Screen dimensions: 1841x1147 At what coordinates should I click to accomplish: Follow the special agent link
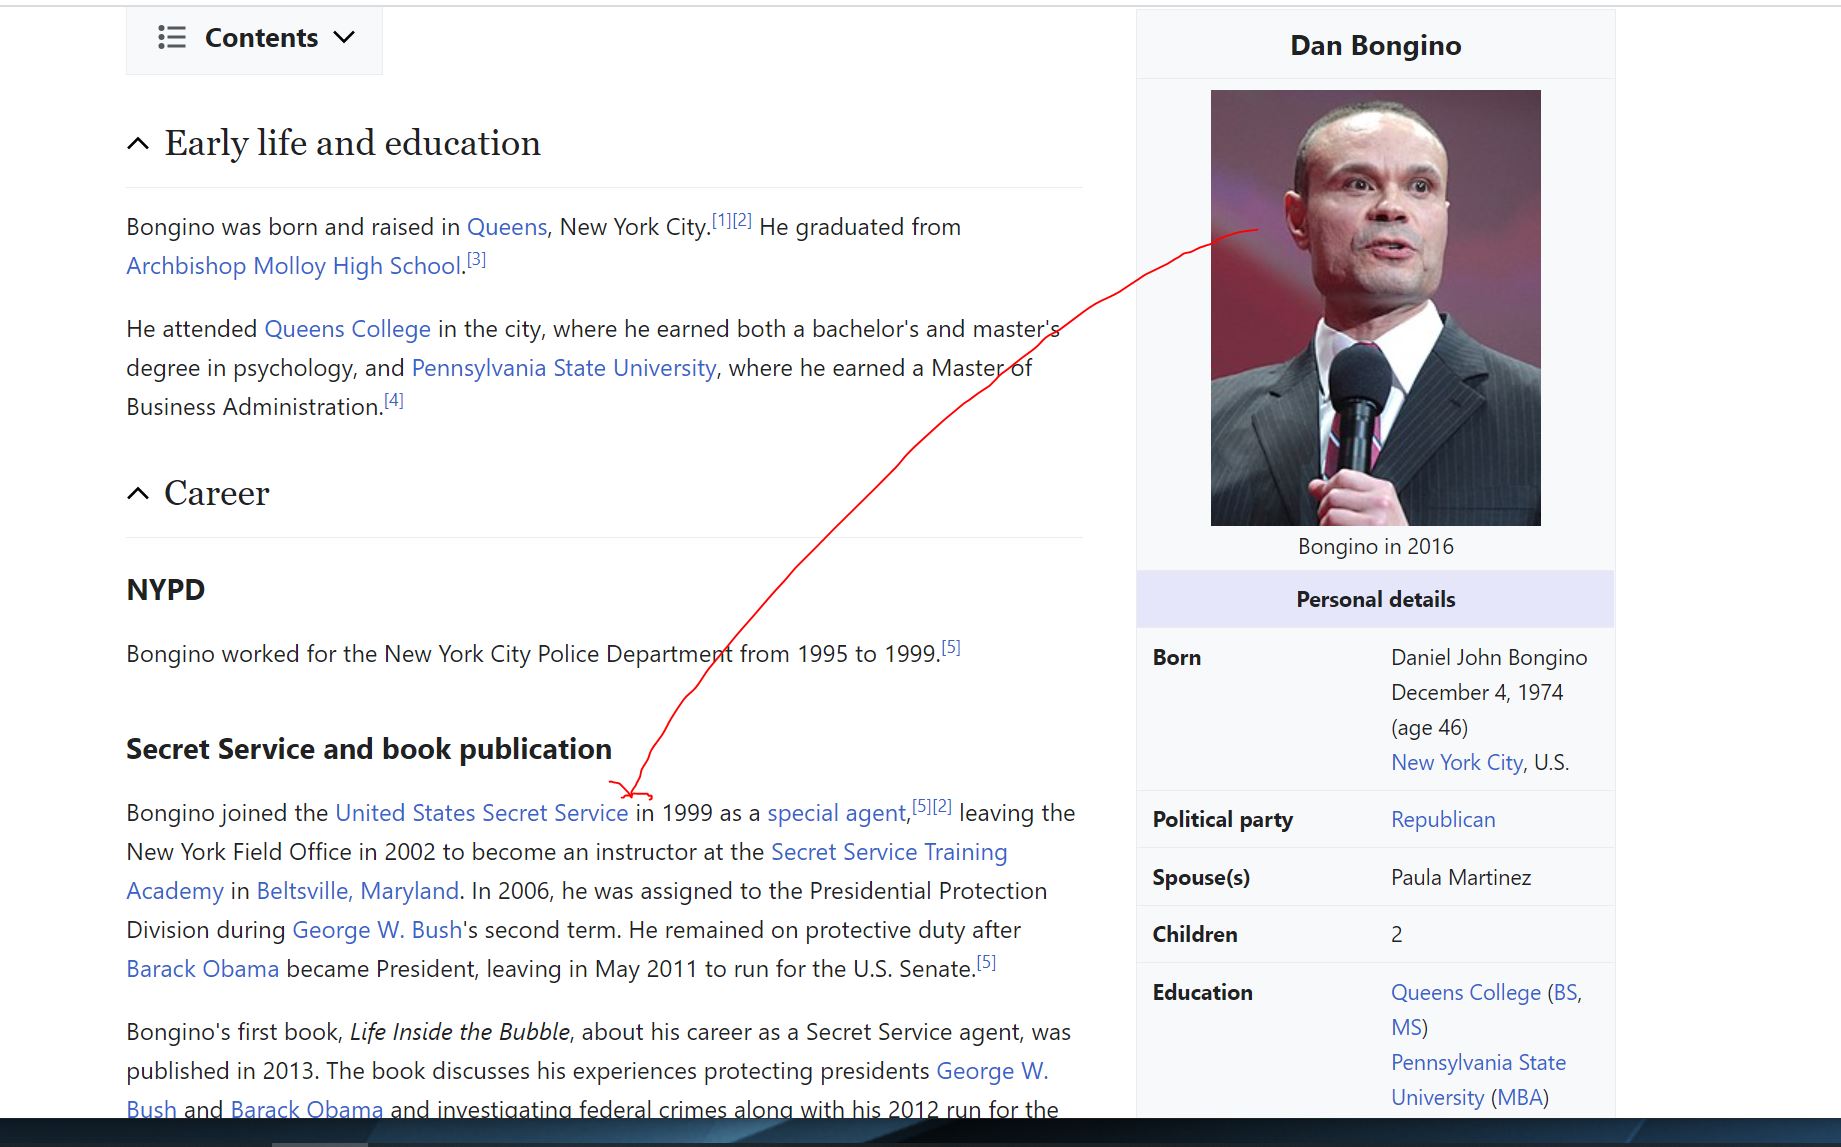point(836,813)
